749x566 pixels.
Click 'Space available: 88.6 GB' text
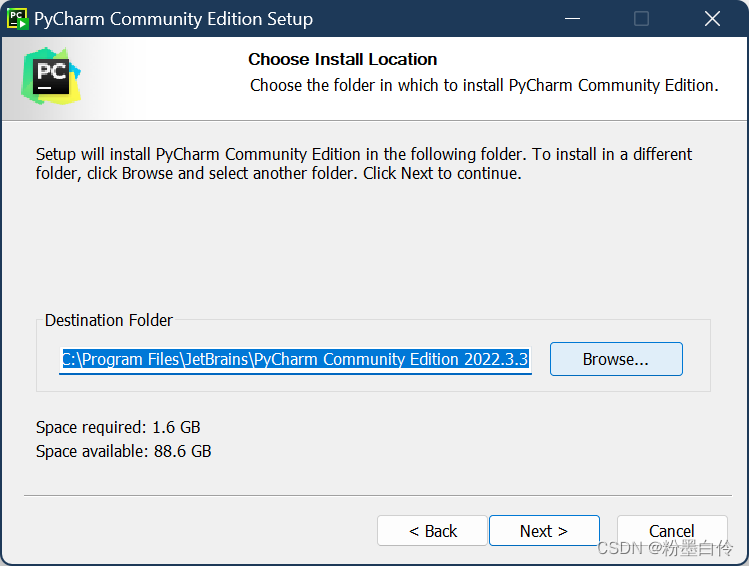click(x=123, y=451)
